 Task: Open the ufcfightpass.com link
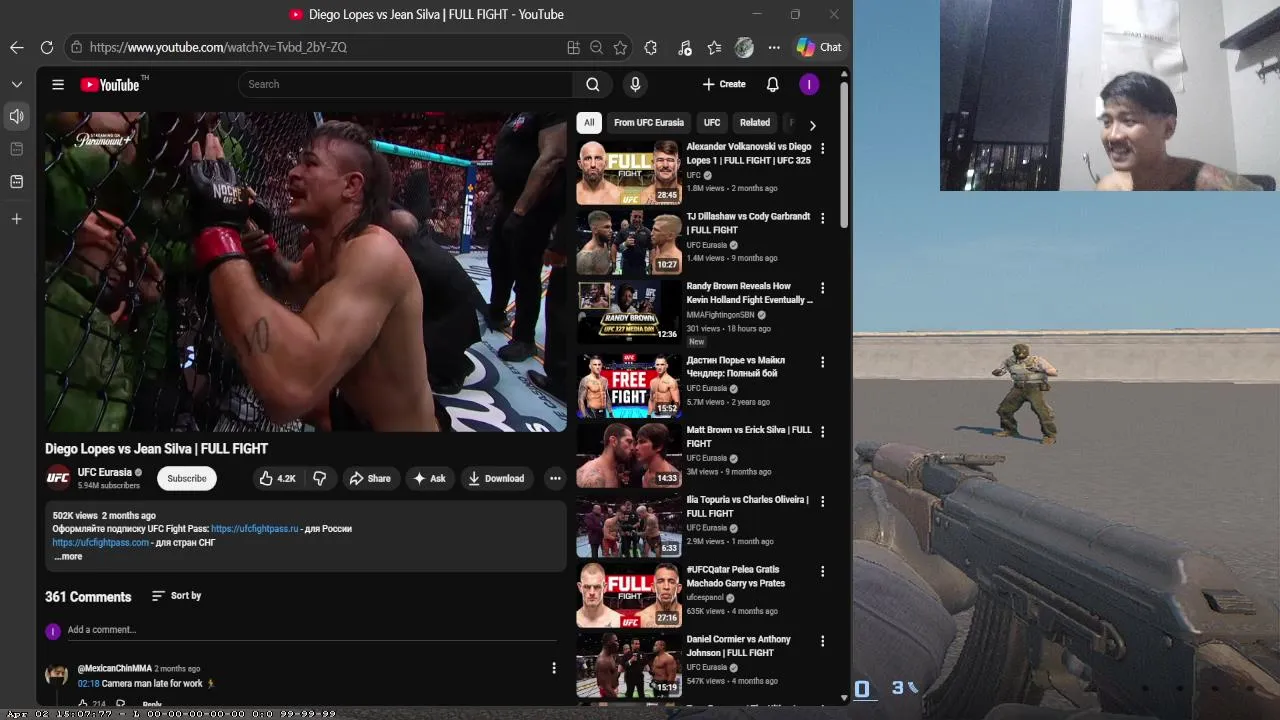pyautogui.click(x=101, y=543)
